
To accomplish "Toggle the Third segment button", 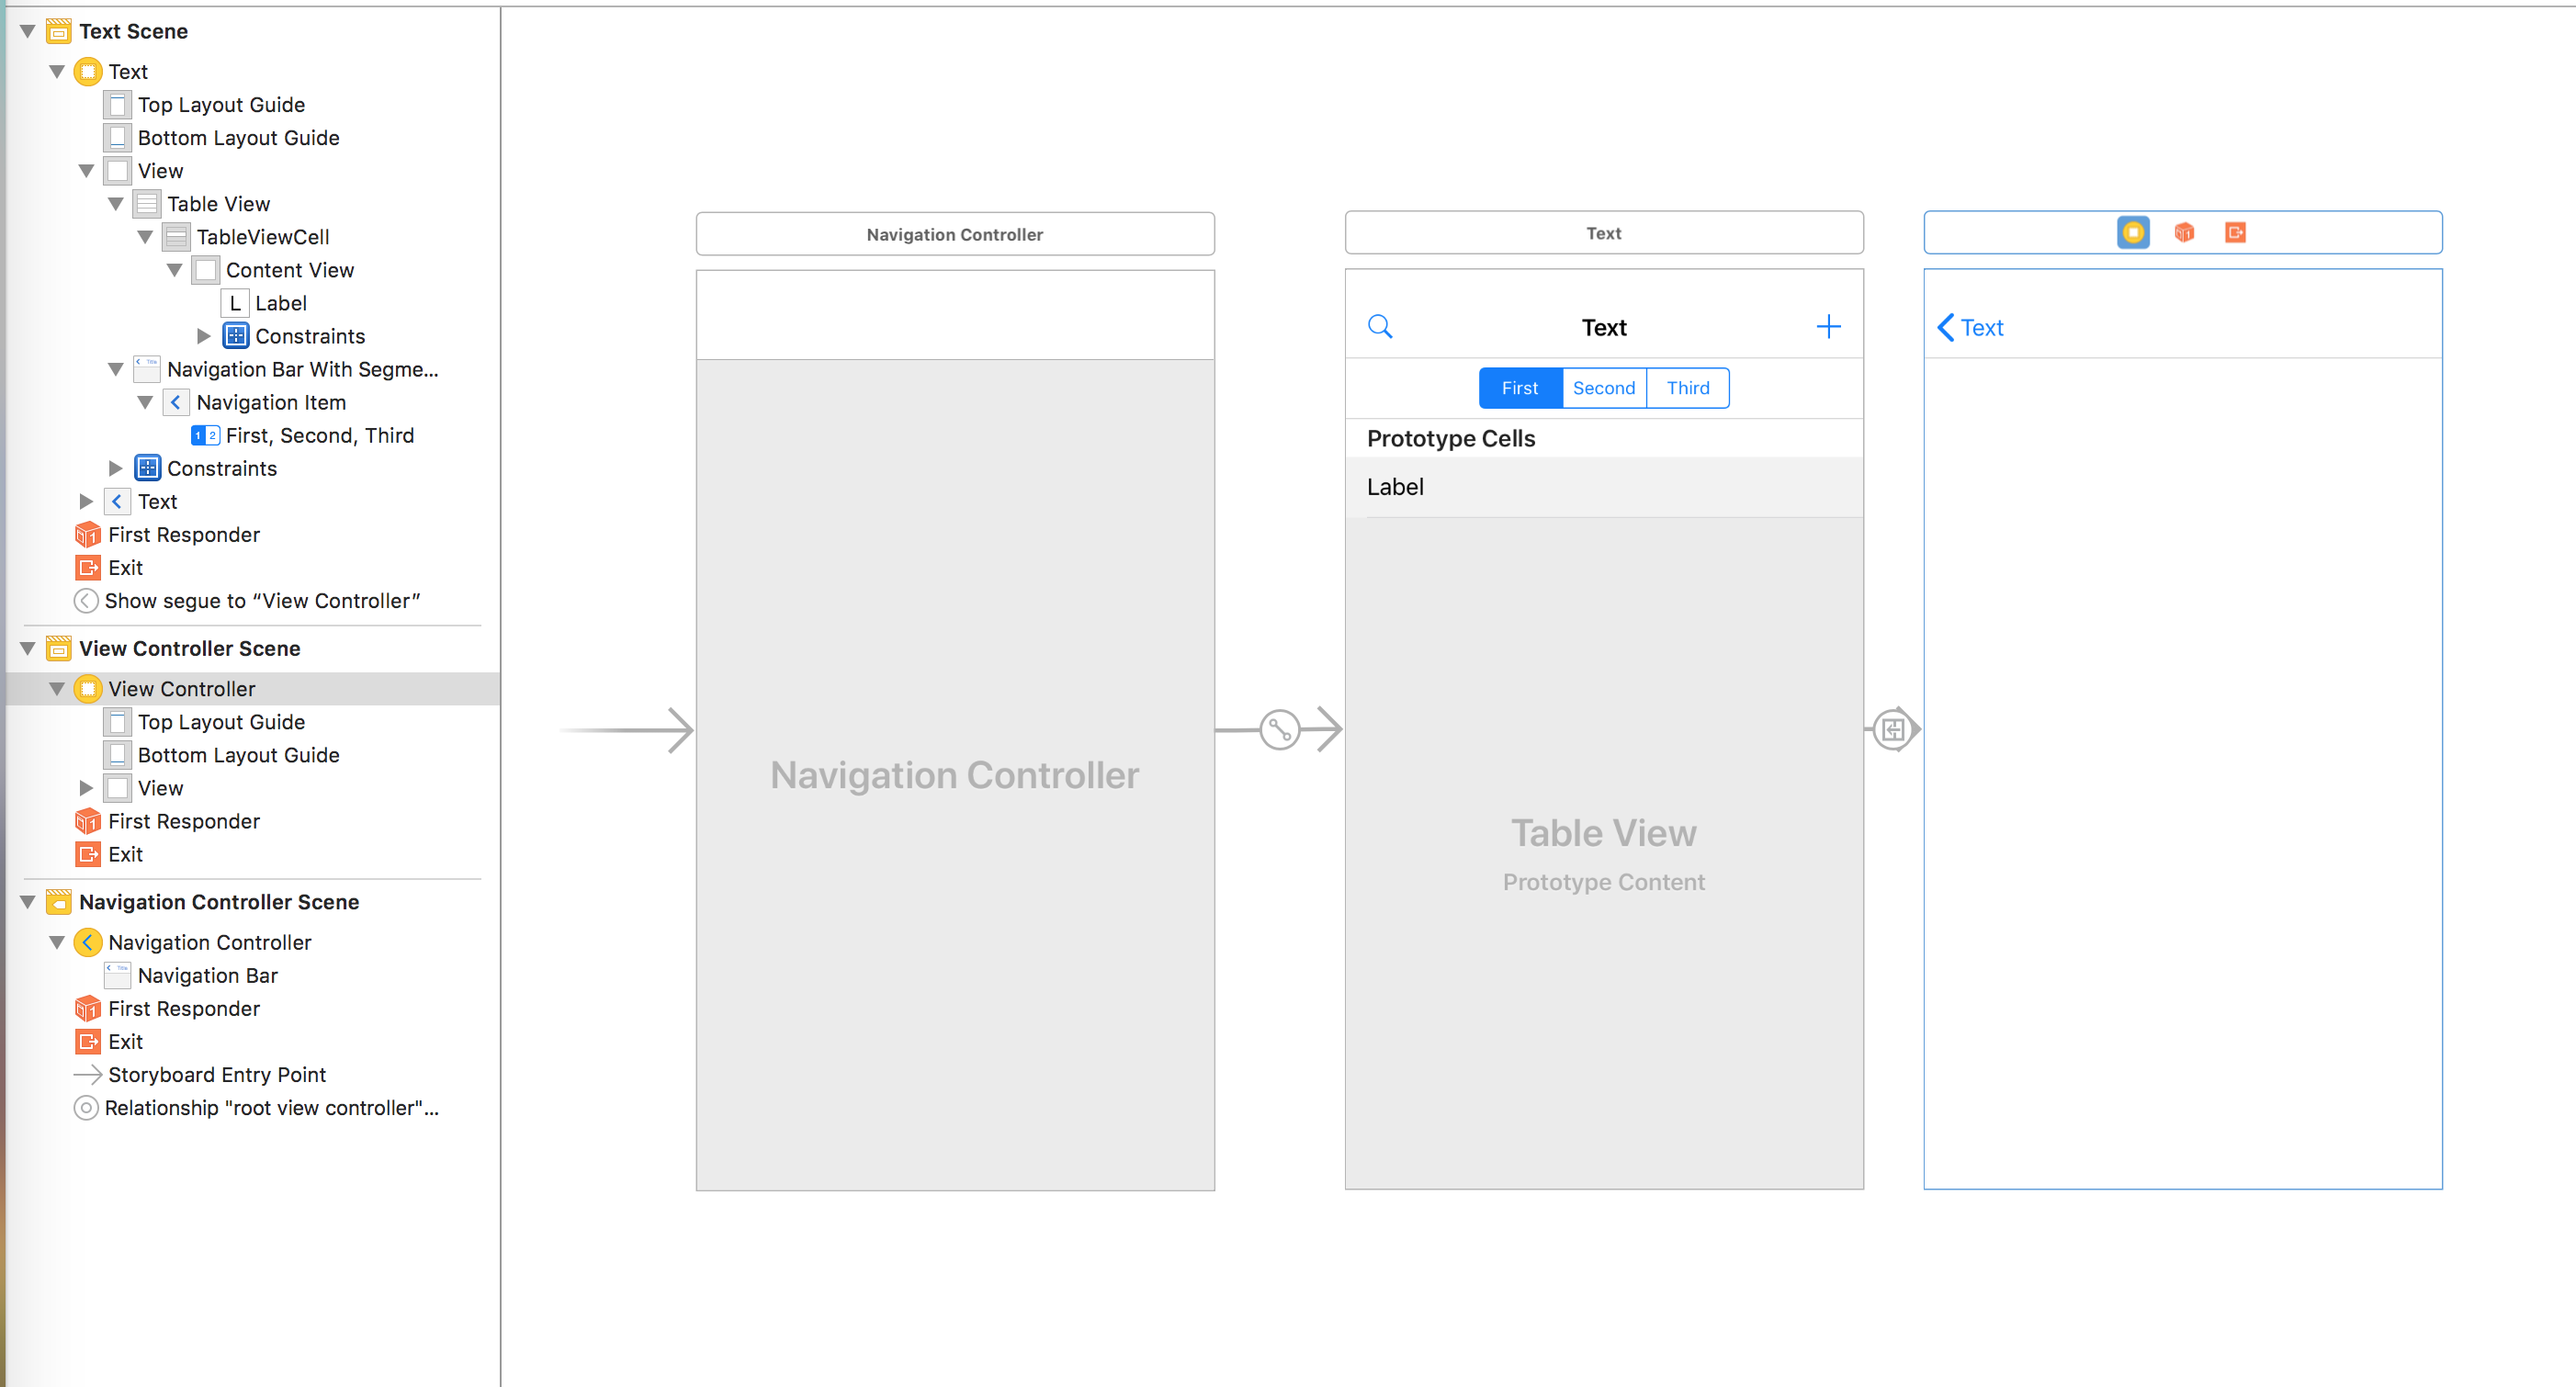I will (1688, 388).
